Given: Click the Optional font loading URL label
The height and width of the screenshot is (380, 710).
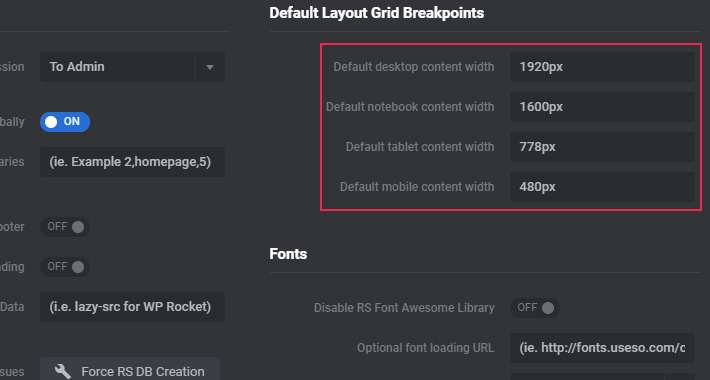Looking at the screenshot, I should click(425, 348).
